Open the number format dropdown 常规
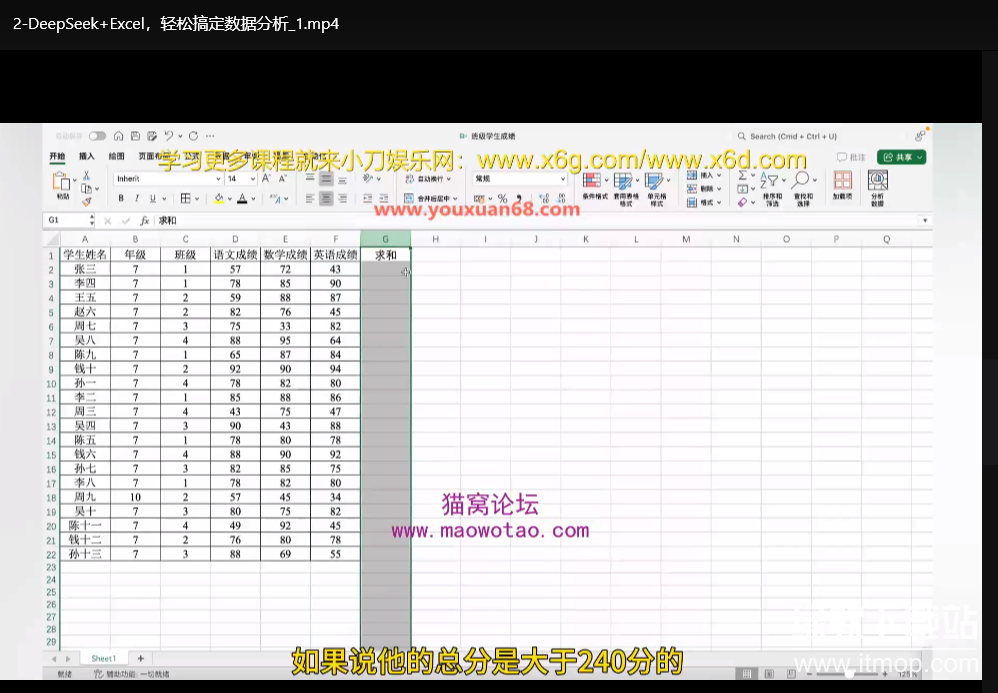The image size is (998, 693). [519, 179]
